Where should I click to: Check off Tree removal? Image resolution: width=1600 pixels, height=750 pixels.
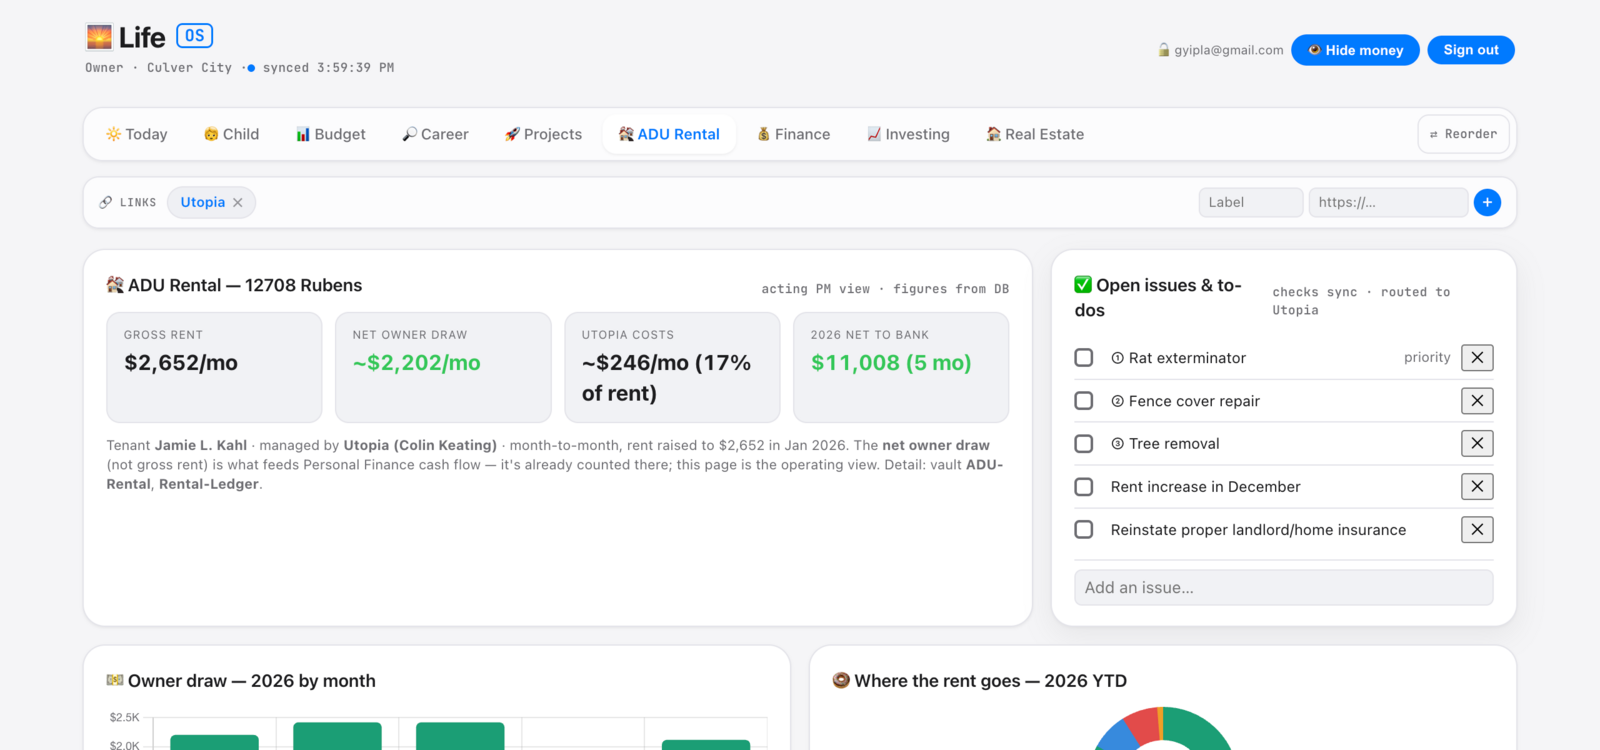1084,444
